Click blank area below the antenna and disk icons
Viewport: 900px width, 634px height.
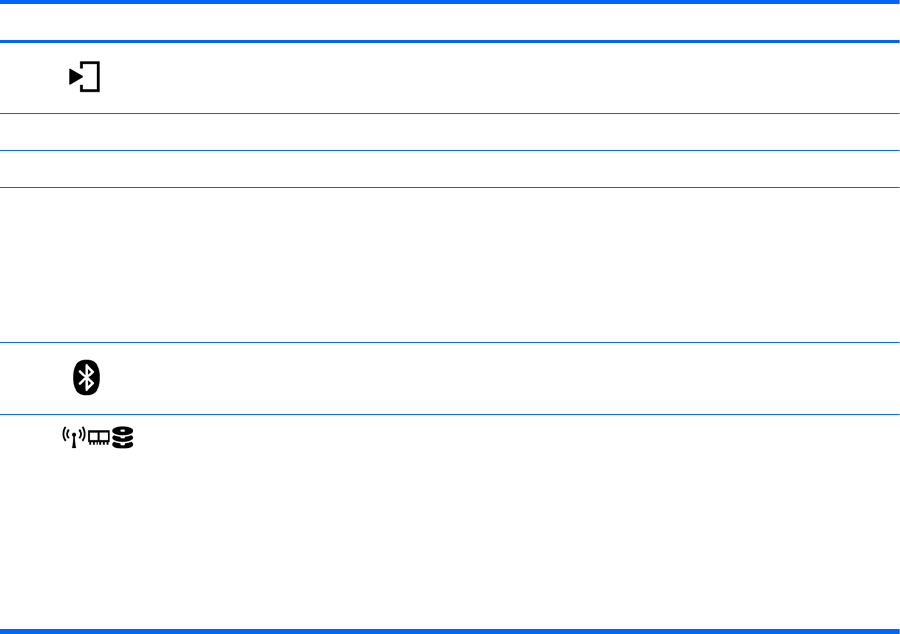[98, 540]
